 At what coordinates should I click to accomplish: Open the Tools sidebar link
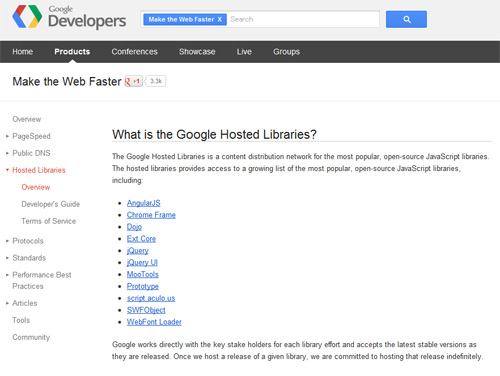[x=21, y=320]
